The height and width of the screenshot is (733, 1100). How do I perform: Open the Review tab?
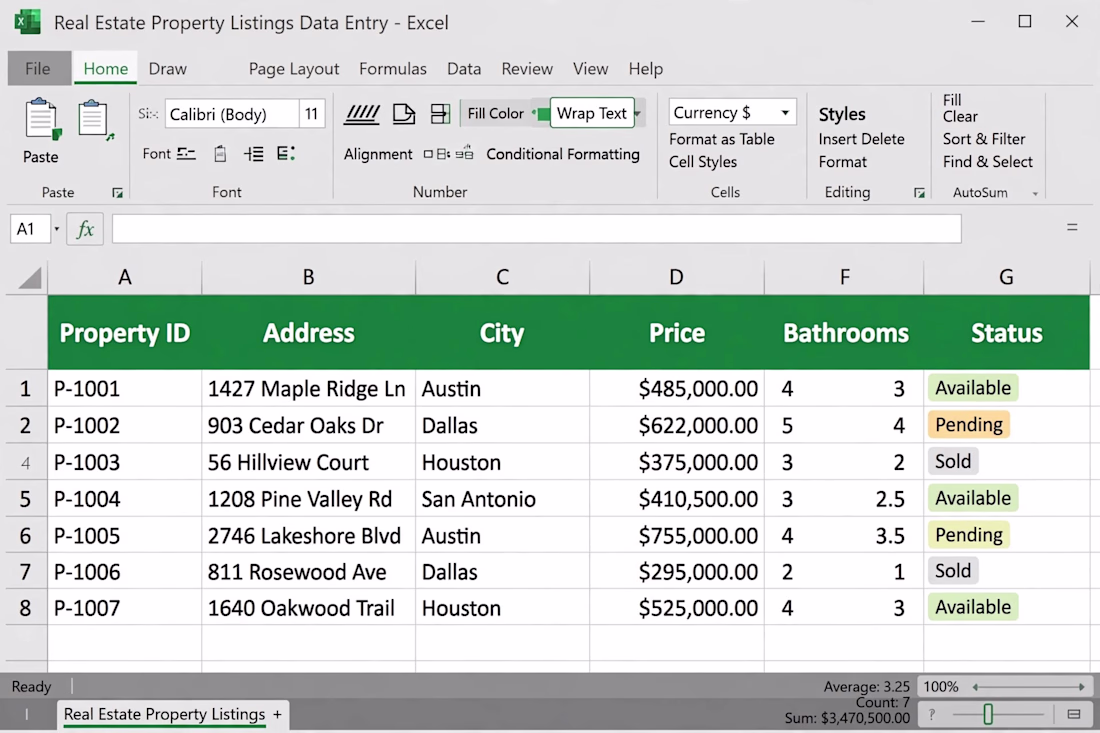[x=527, y=69]
